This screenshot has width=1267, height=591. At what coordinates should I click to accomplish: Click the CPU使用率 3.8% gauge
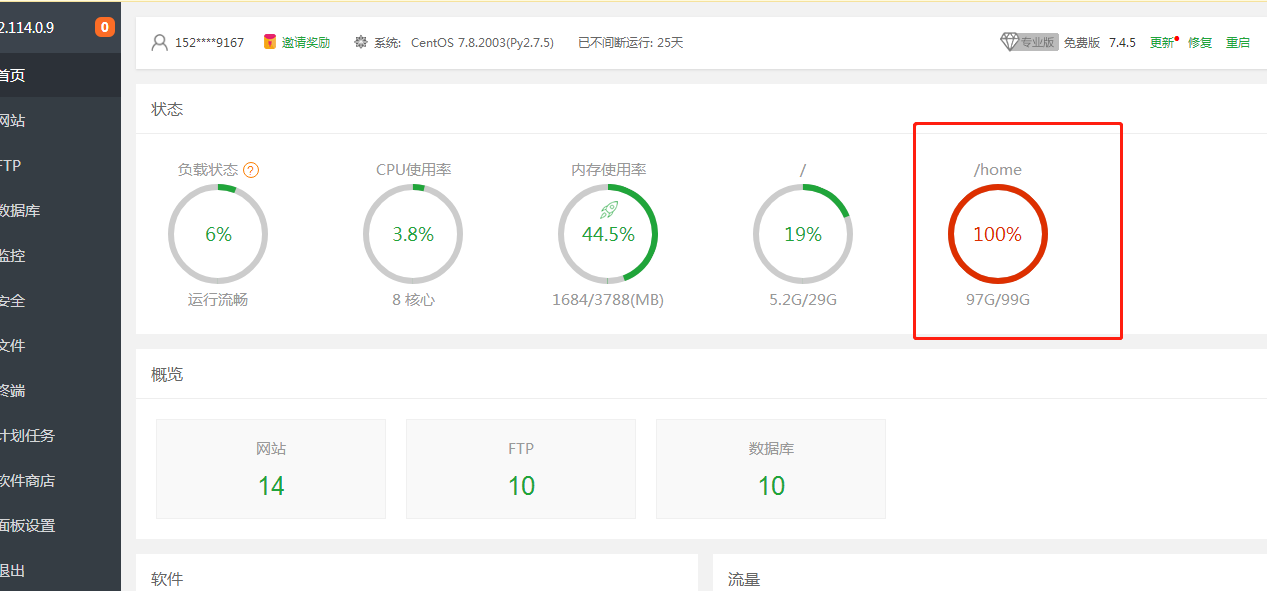point(413,234)
